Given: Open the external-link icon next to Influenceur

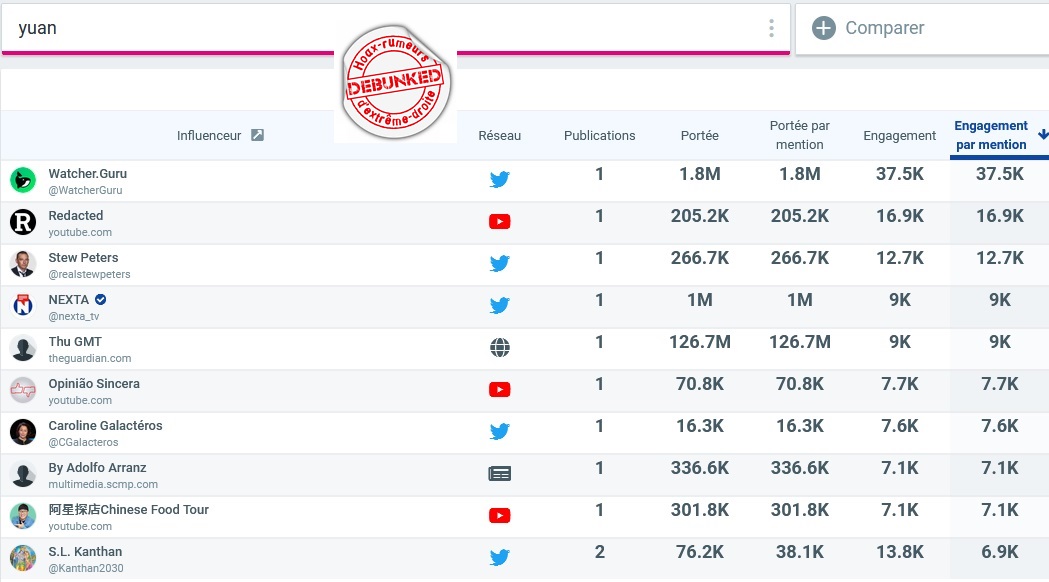Looking at the screenshot, I should tap(258, 135).
